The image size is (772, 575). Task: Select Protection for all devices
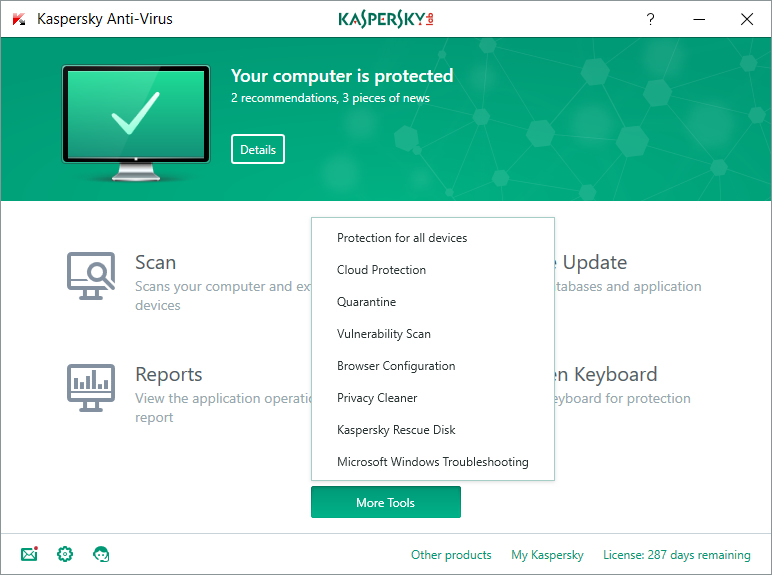(402, 238)
